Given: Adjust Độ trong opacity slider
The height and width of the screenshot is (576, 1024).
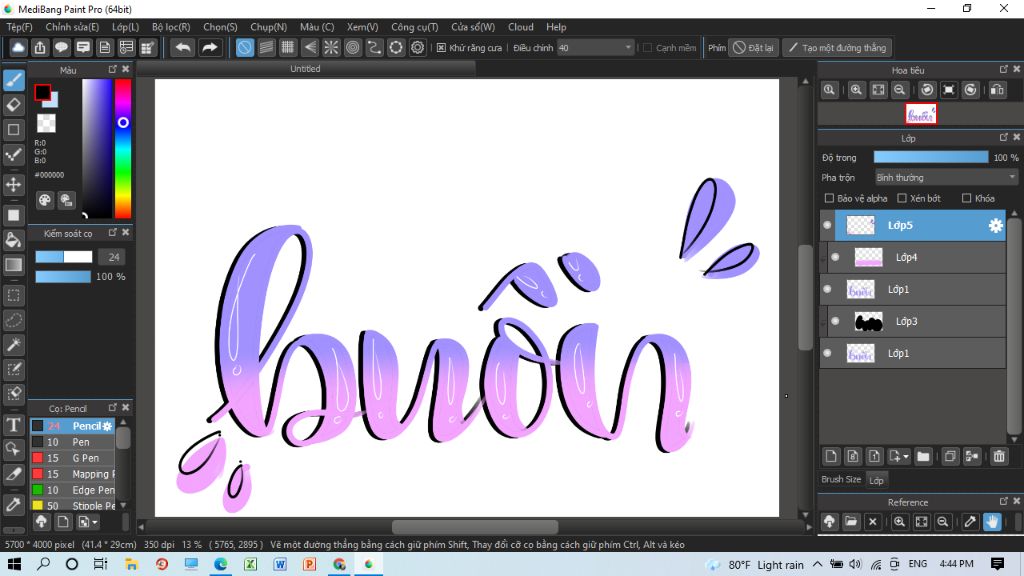Looking at the screenshot, I should pos(931,157).
